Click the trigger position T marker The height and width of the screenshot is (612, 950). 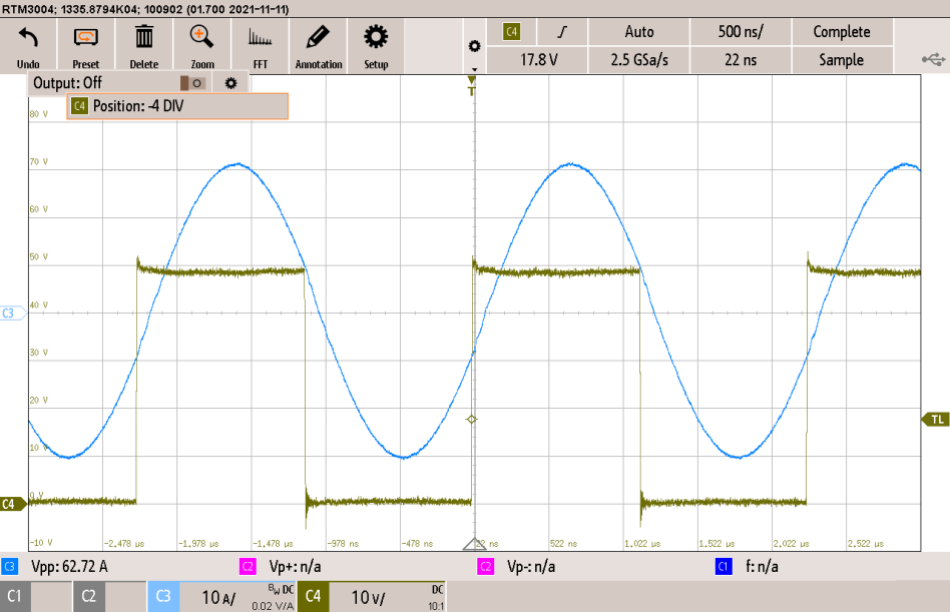(471, 86)
